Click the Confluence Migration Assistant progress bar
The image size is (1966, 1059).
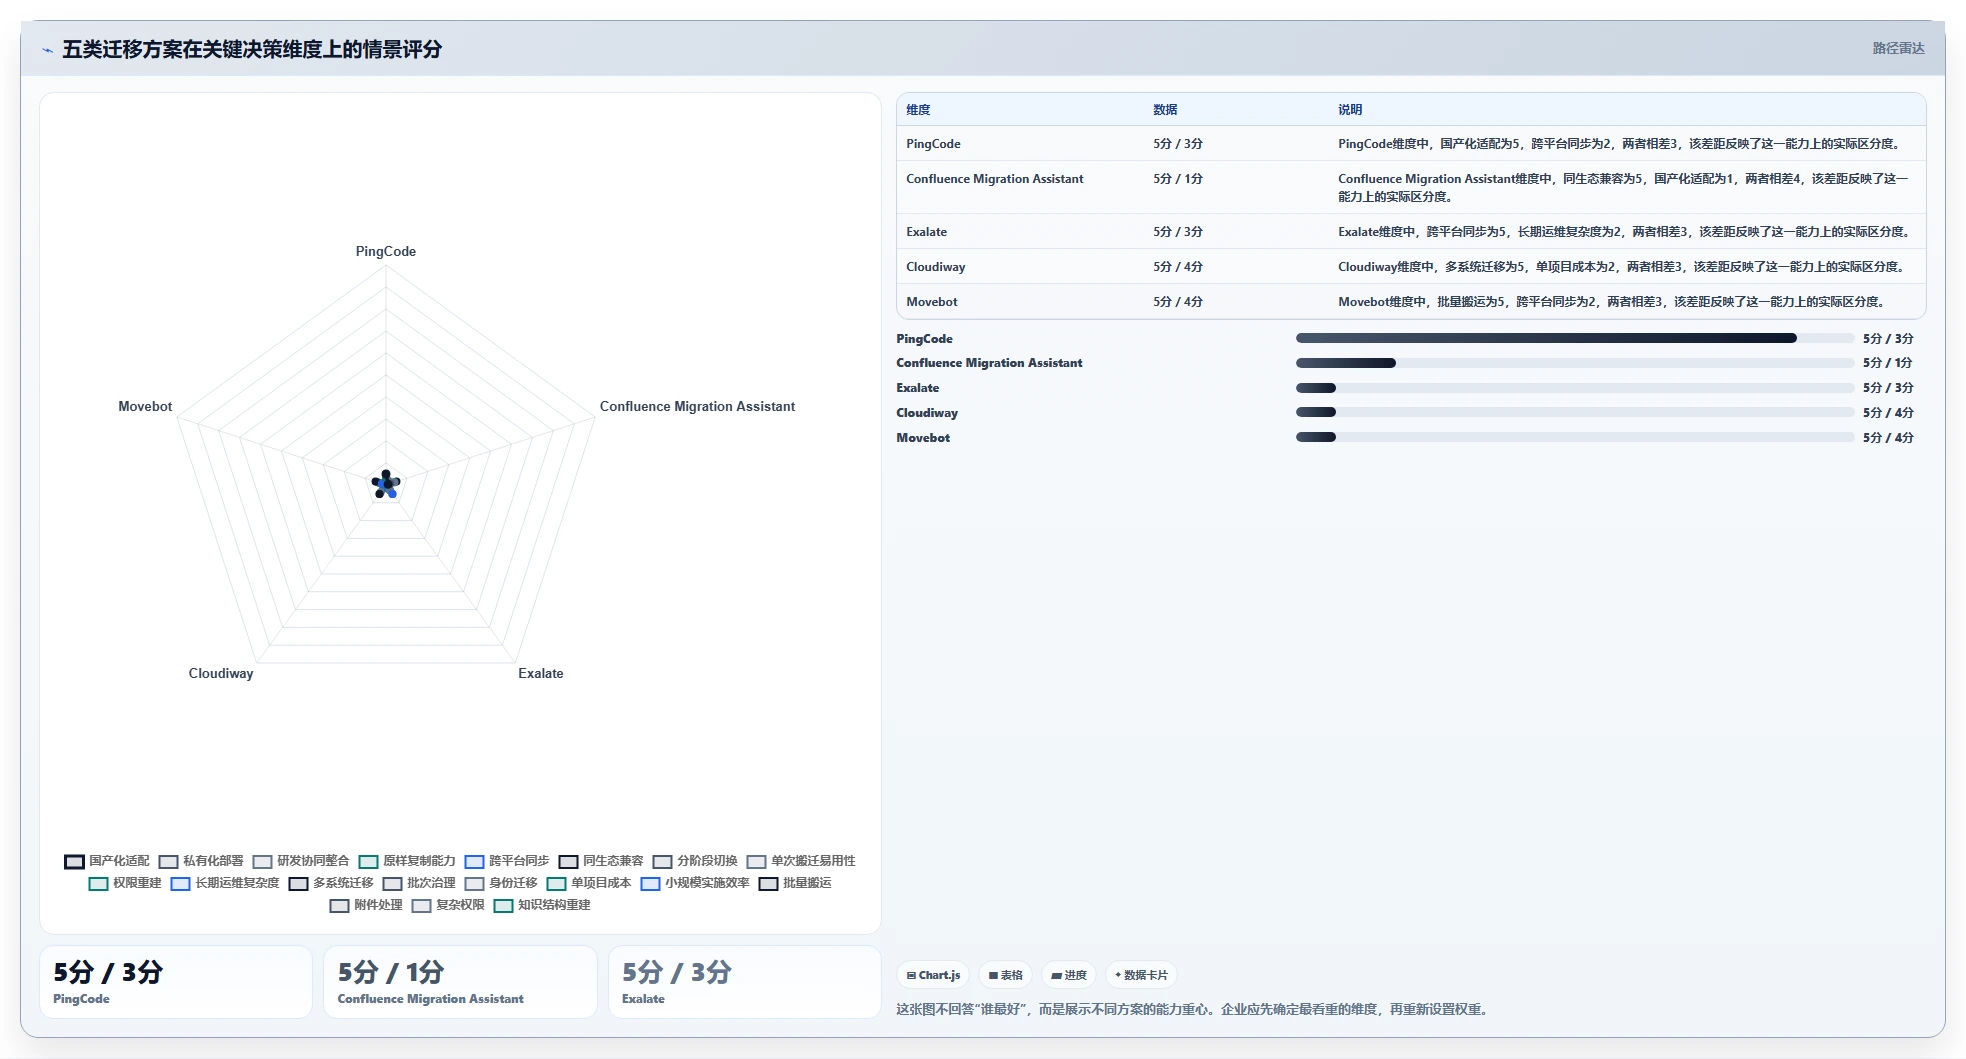pyautogui.click(x=1575, y=363)
